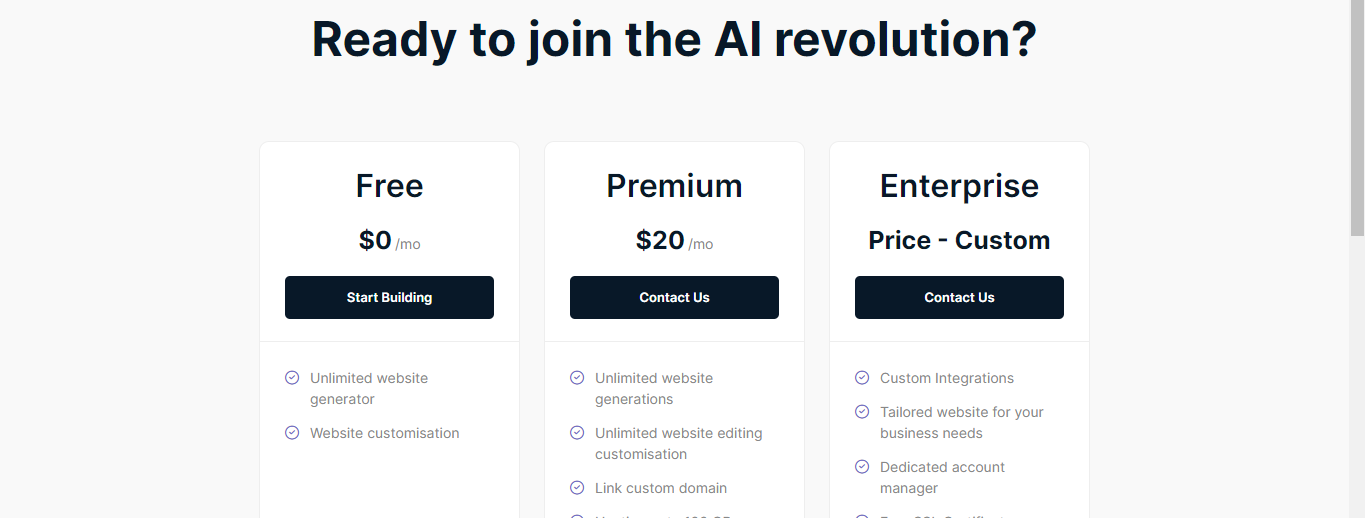This screenshot has height=518, width=1365.
Task: Click check icon beside Unlimited website generator
Action: coord(292,378)
